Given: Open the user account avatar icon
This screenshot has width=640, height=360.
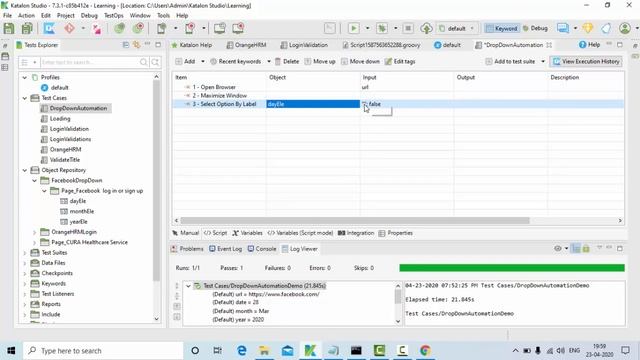Looking at the screenshot, I should pos(624,28).
